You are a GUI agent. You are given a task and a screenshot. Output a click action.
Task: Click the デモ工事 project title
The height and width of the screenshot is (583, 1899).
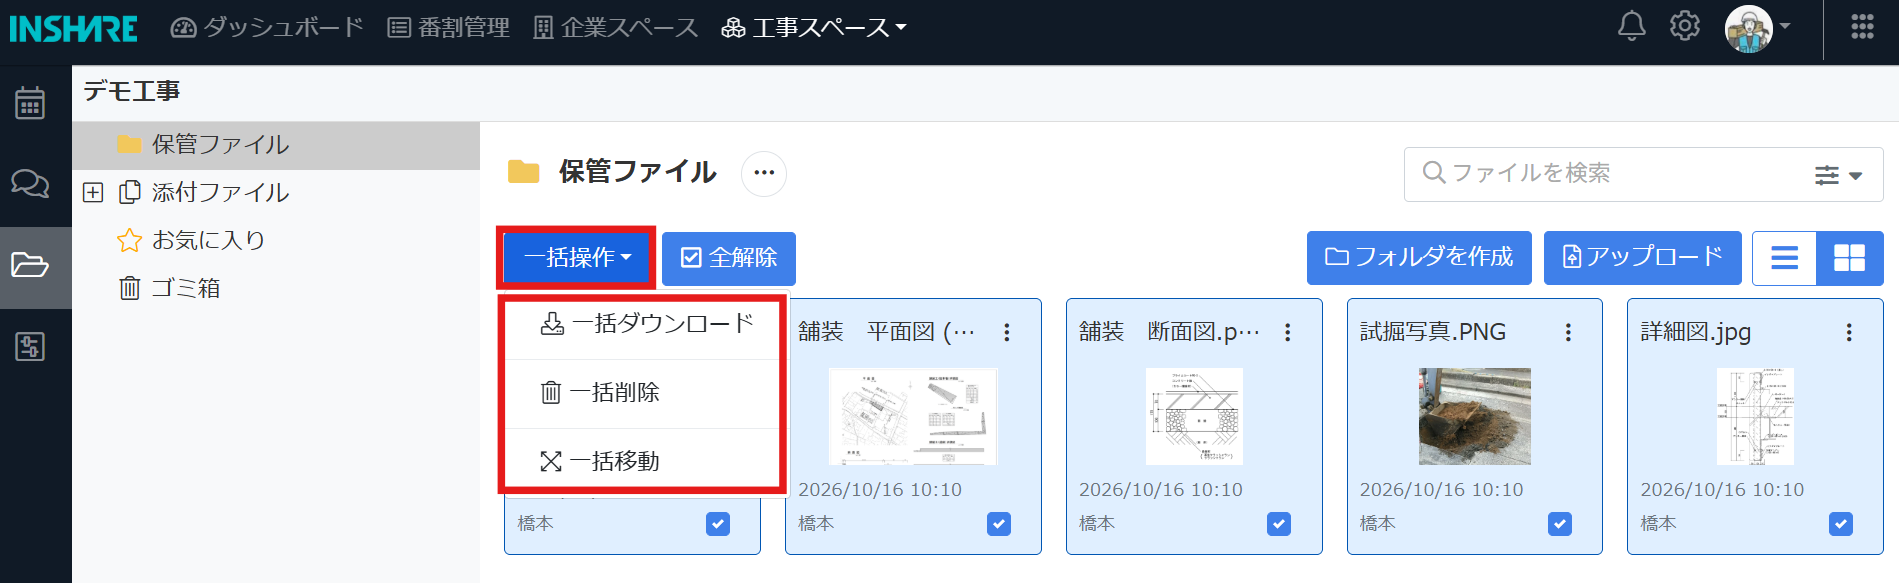132,91
